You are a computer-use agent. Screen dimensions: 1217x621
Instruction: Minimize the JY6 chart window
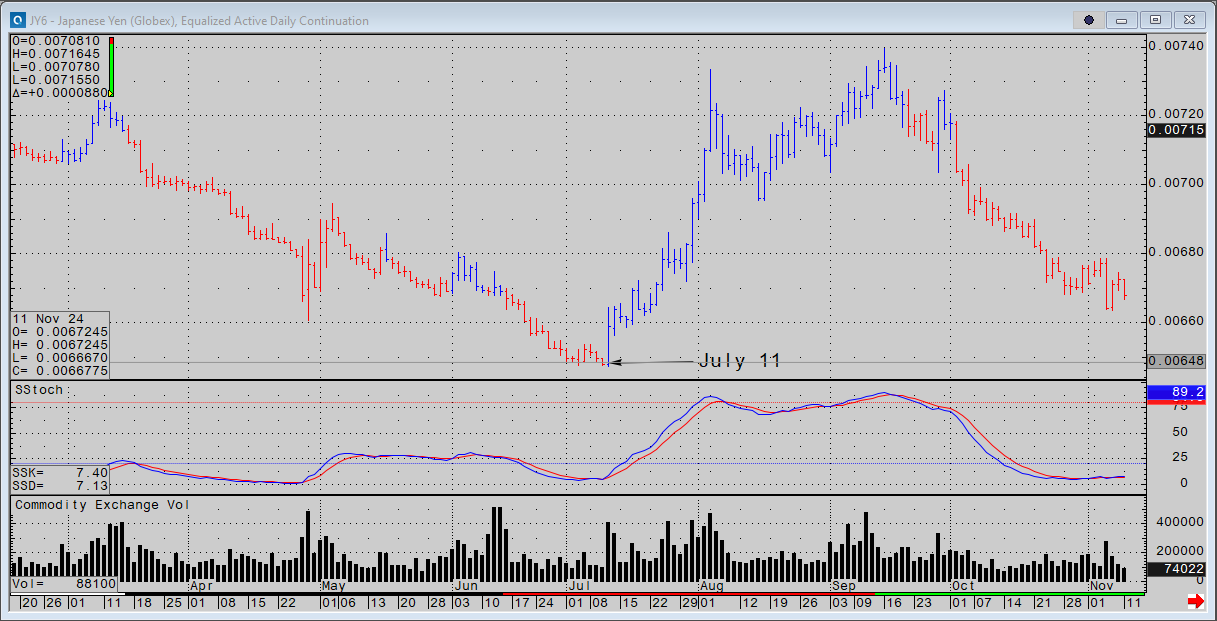(1122, 20)
